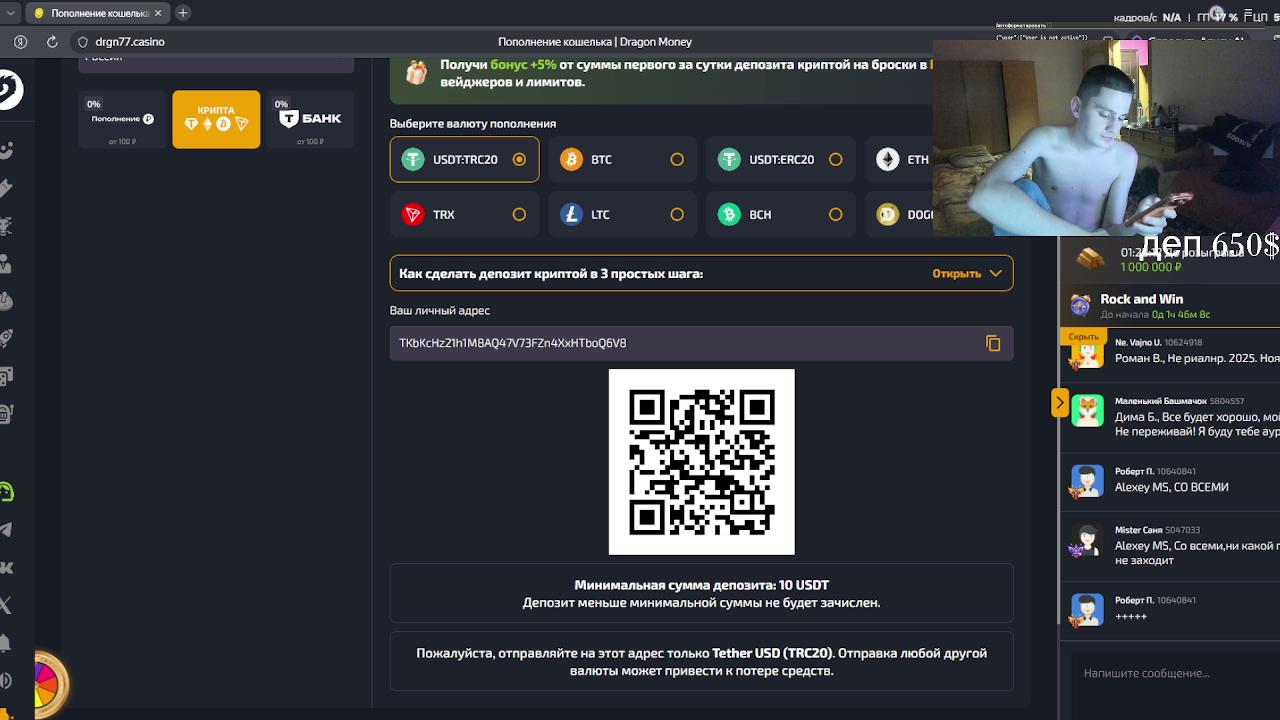Click Mister Саня chat avatar

[x=1087, y=541]
